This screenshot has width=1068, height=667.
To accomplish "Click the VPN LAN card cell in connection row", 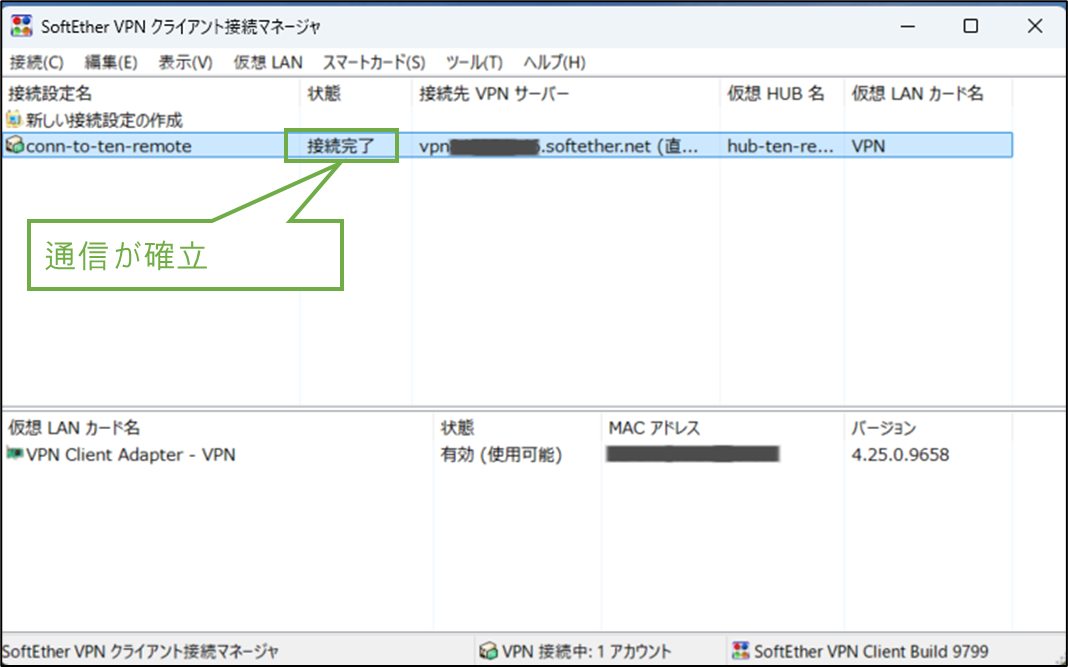I will pyautogui.click(x=868, y=146).
